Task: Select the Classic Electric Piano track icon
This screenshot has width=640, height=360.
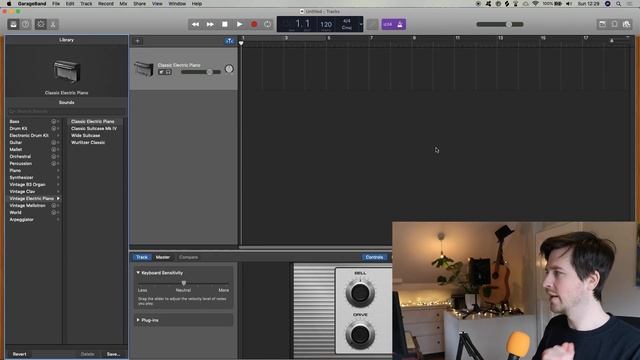Action: (x=144, y=69)
